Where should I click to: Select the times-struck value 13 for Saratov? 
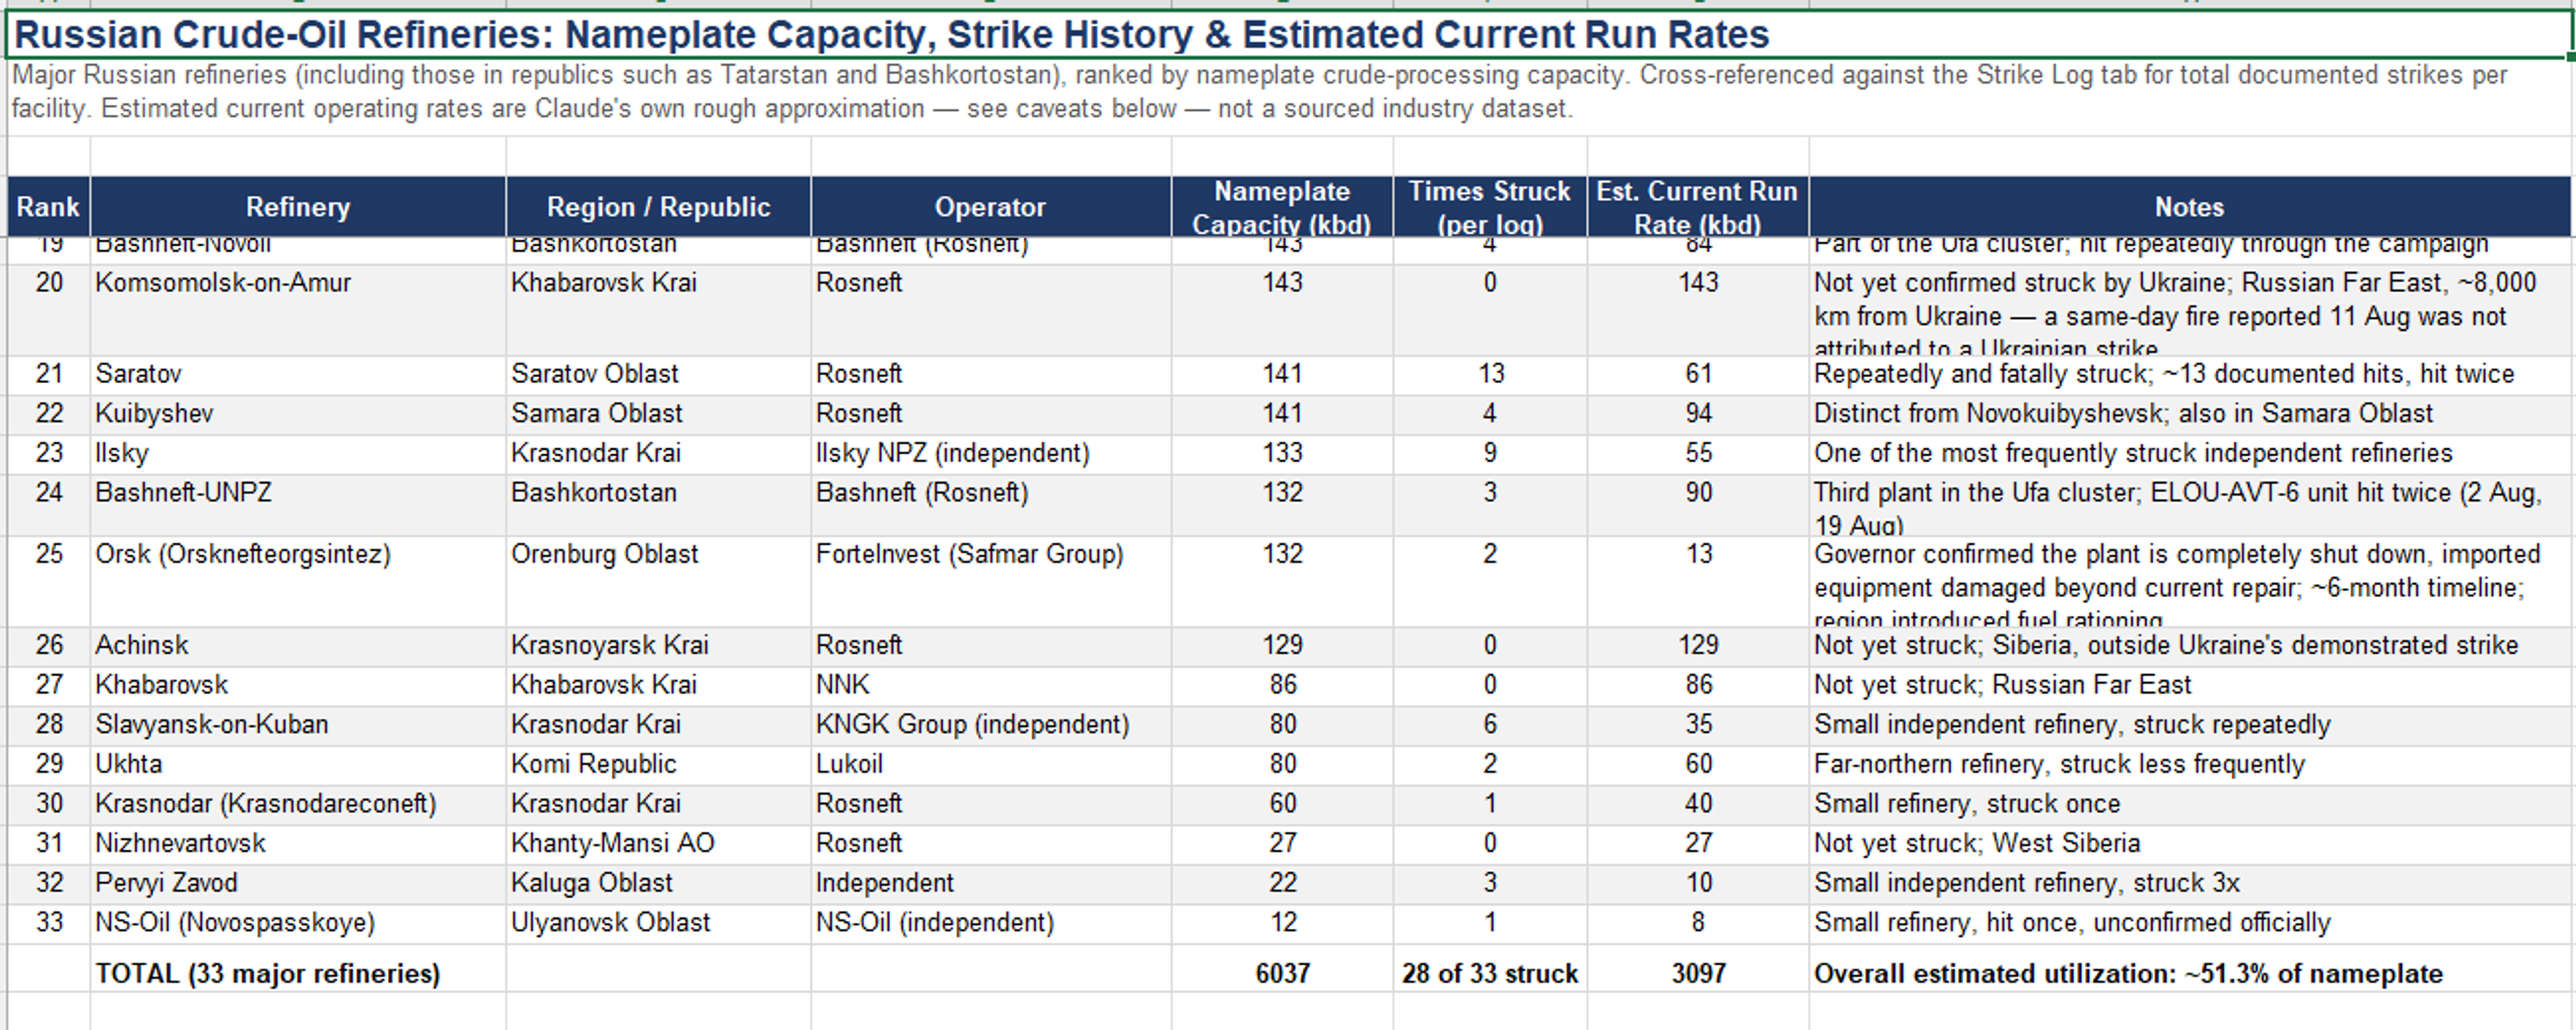[1490, 375]
